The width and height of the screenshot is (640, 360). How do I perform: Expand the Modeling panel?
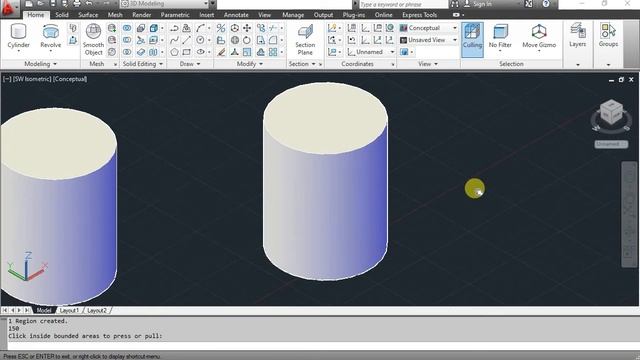[40, 64]
